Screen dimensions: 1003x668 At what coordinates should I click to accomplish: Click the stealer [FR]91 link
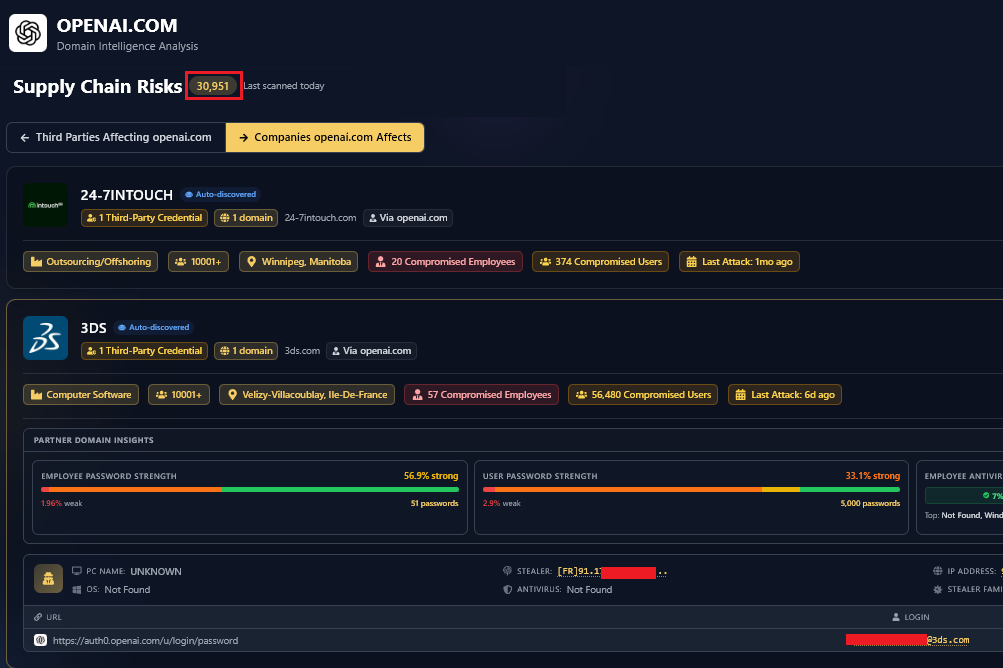(612, 571)
